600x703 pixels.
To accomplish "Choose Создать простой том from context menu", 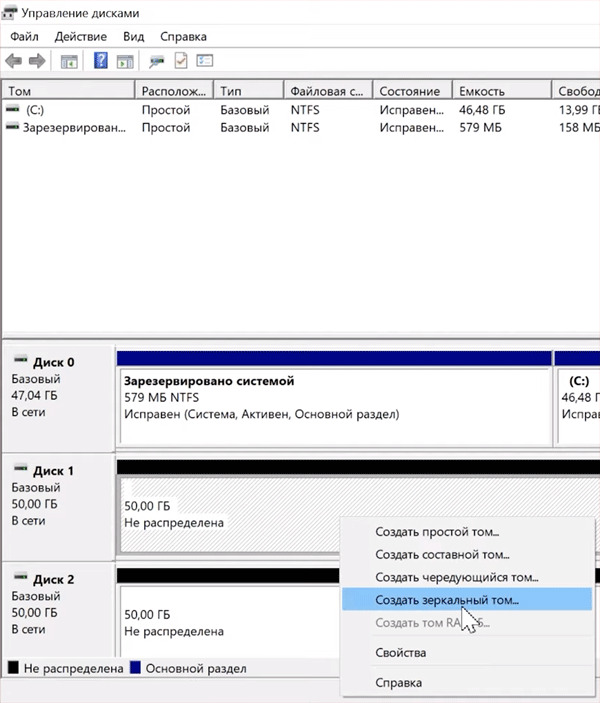I will (436, 533).
